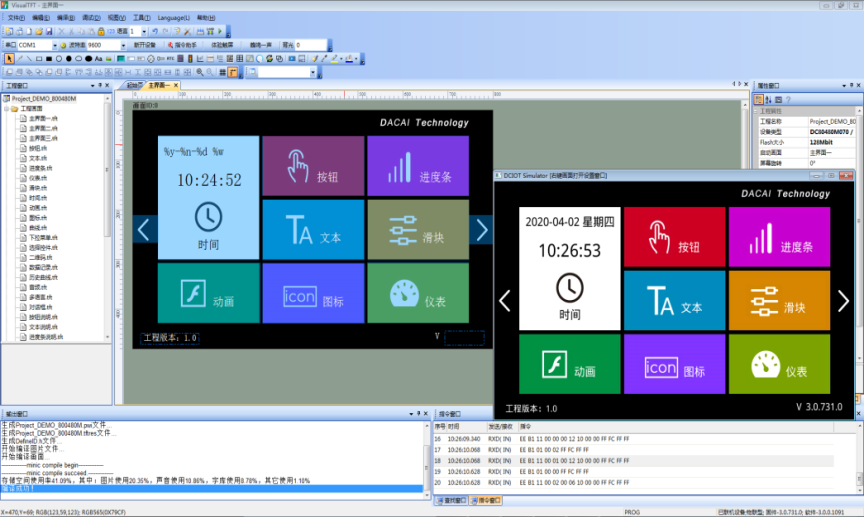Open the 编辑(E) menu

(x=41, y=18)
